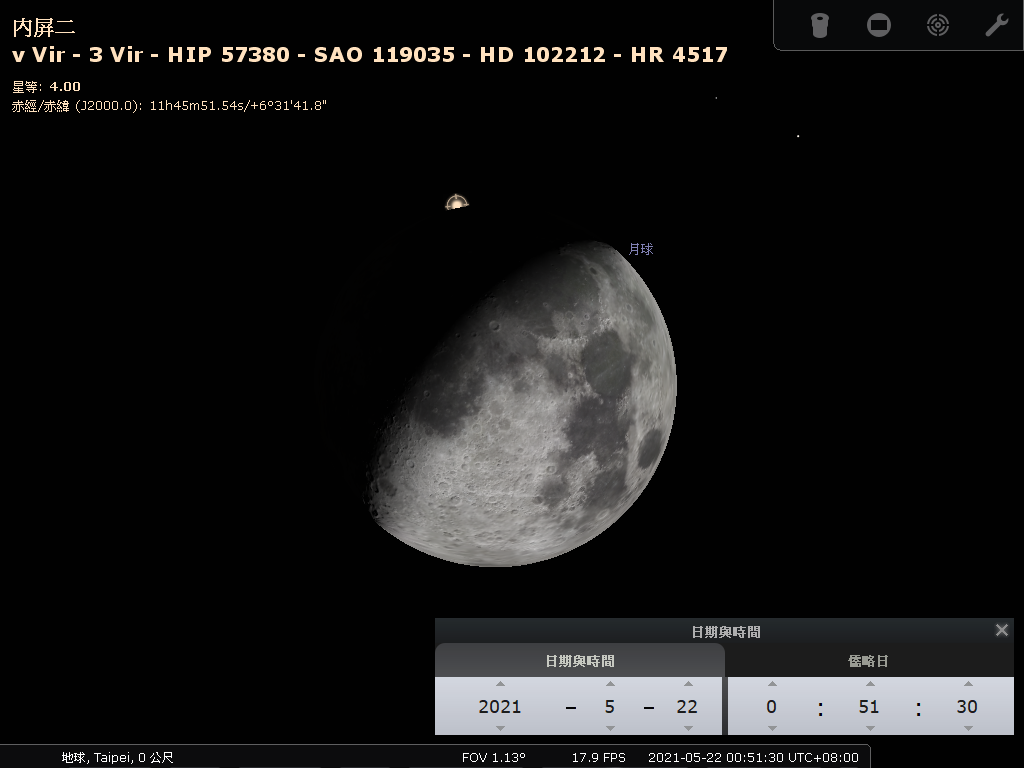
Task: Decrease the day with the down arrow
Action: coord(687,728)
